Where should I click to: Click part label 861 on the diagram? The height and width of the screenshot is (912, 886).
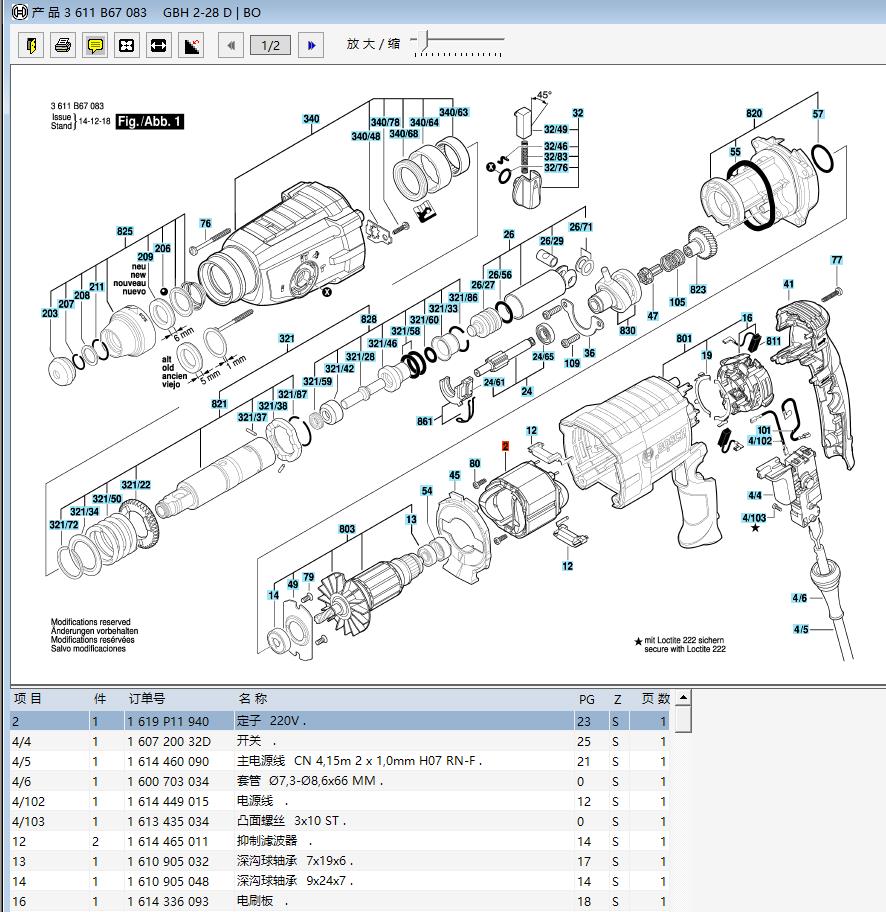[425, 421]
